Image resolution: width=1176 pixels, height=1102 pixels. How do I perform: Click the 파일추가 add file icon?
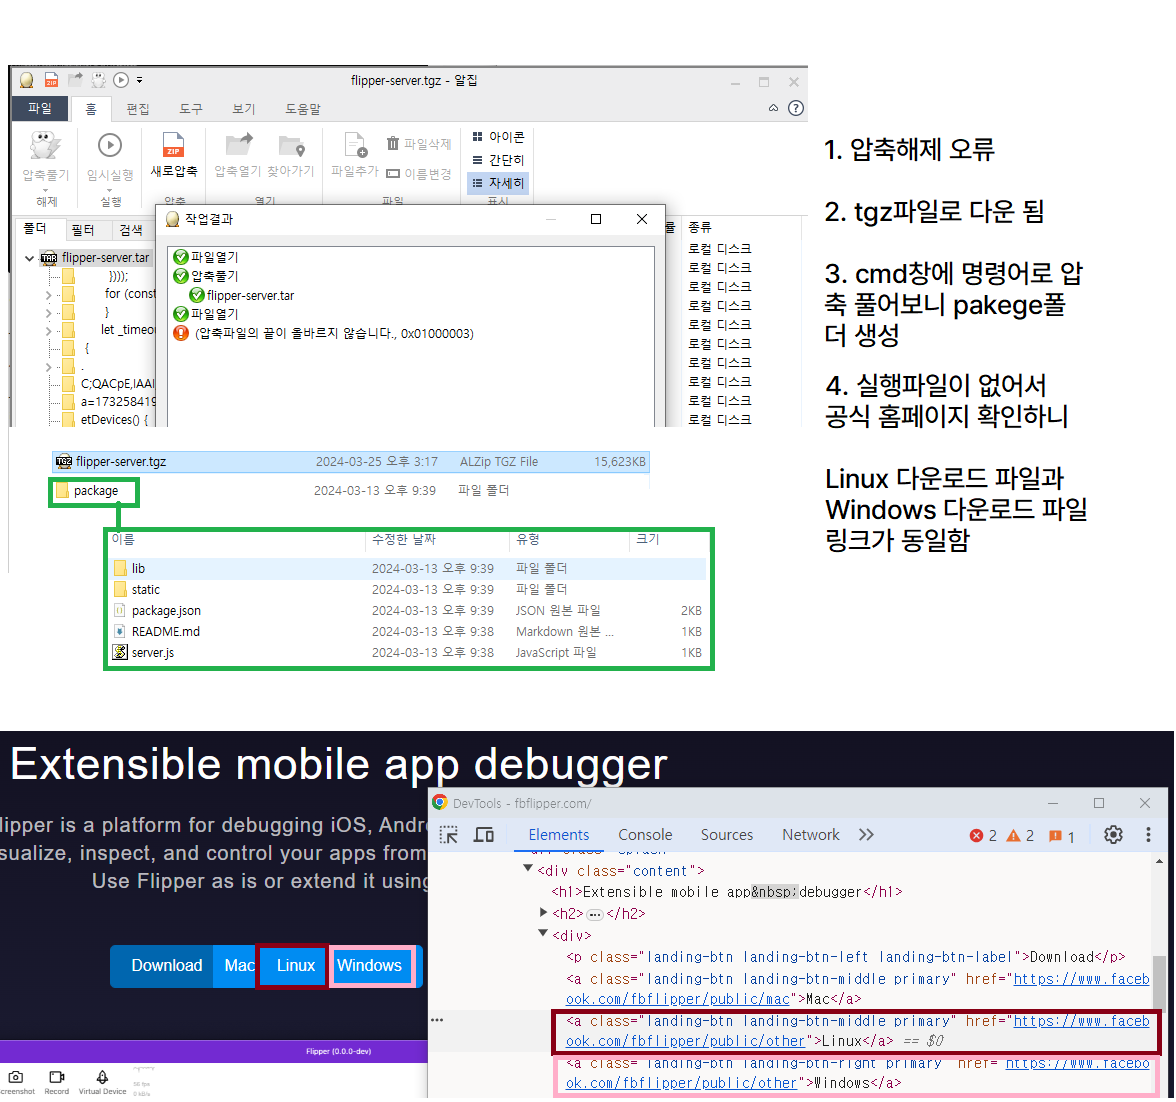click(x=355, y=145)
